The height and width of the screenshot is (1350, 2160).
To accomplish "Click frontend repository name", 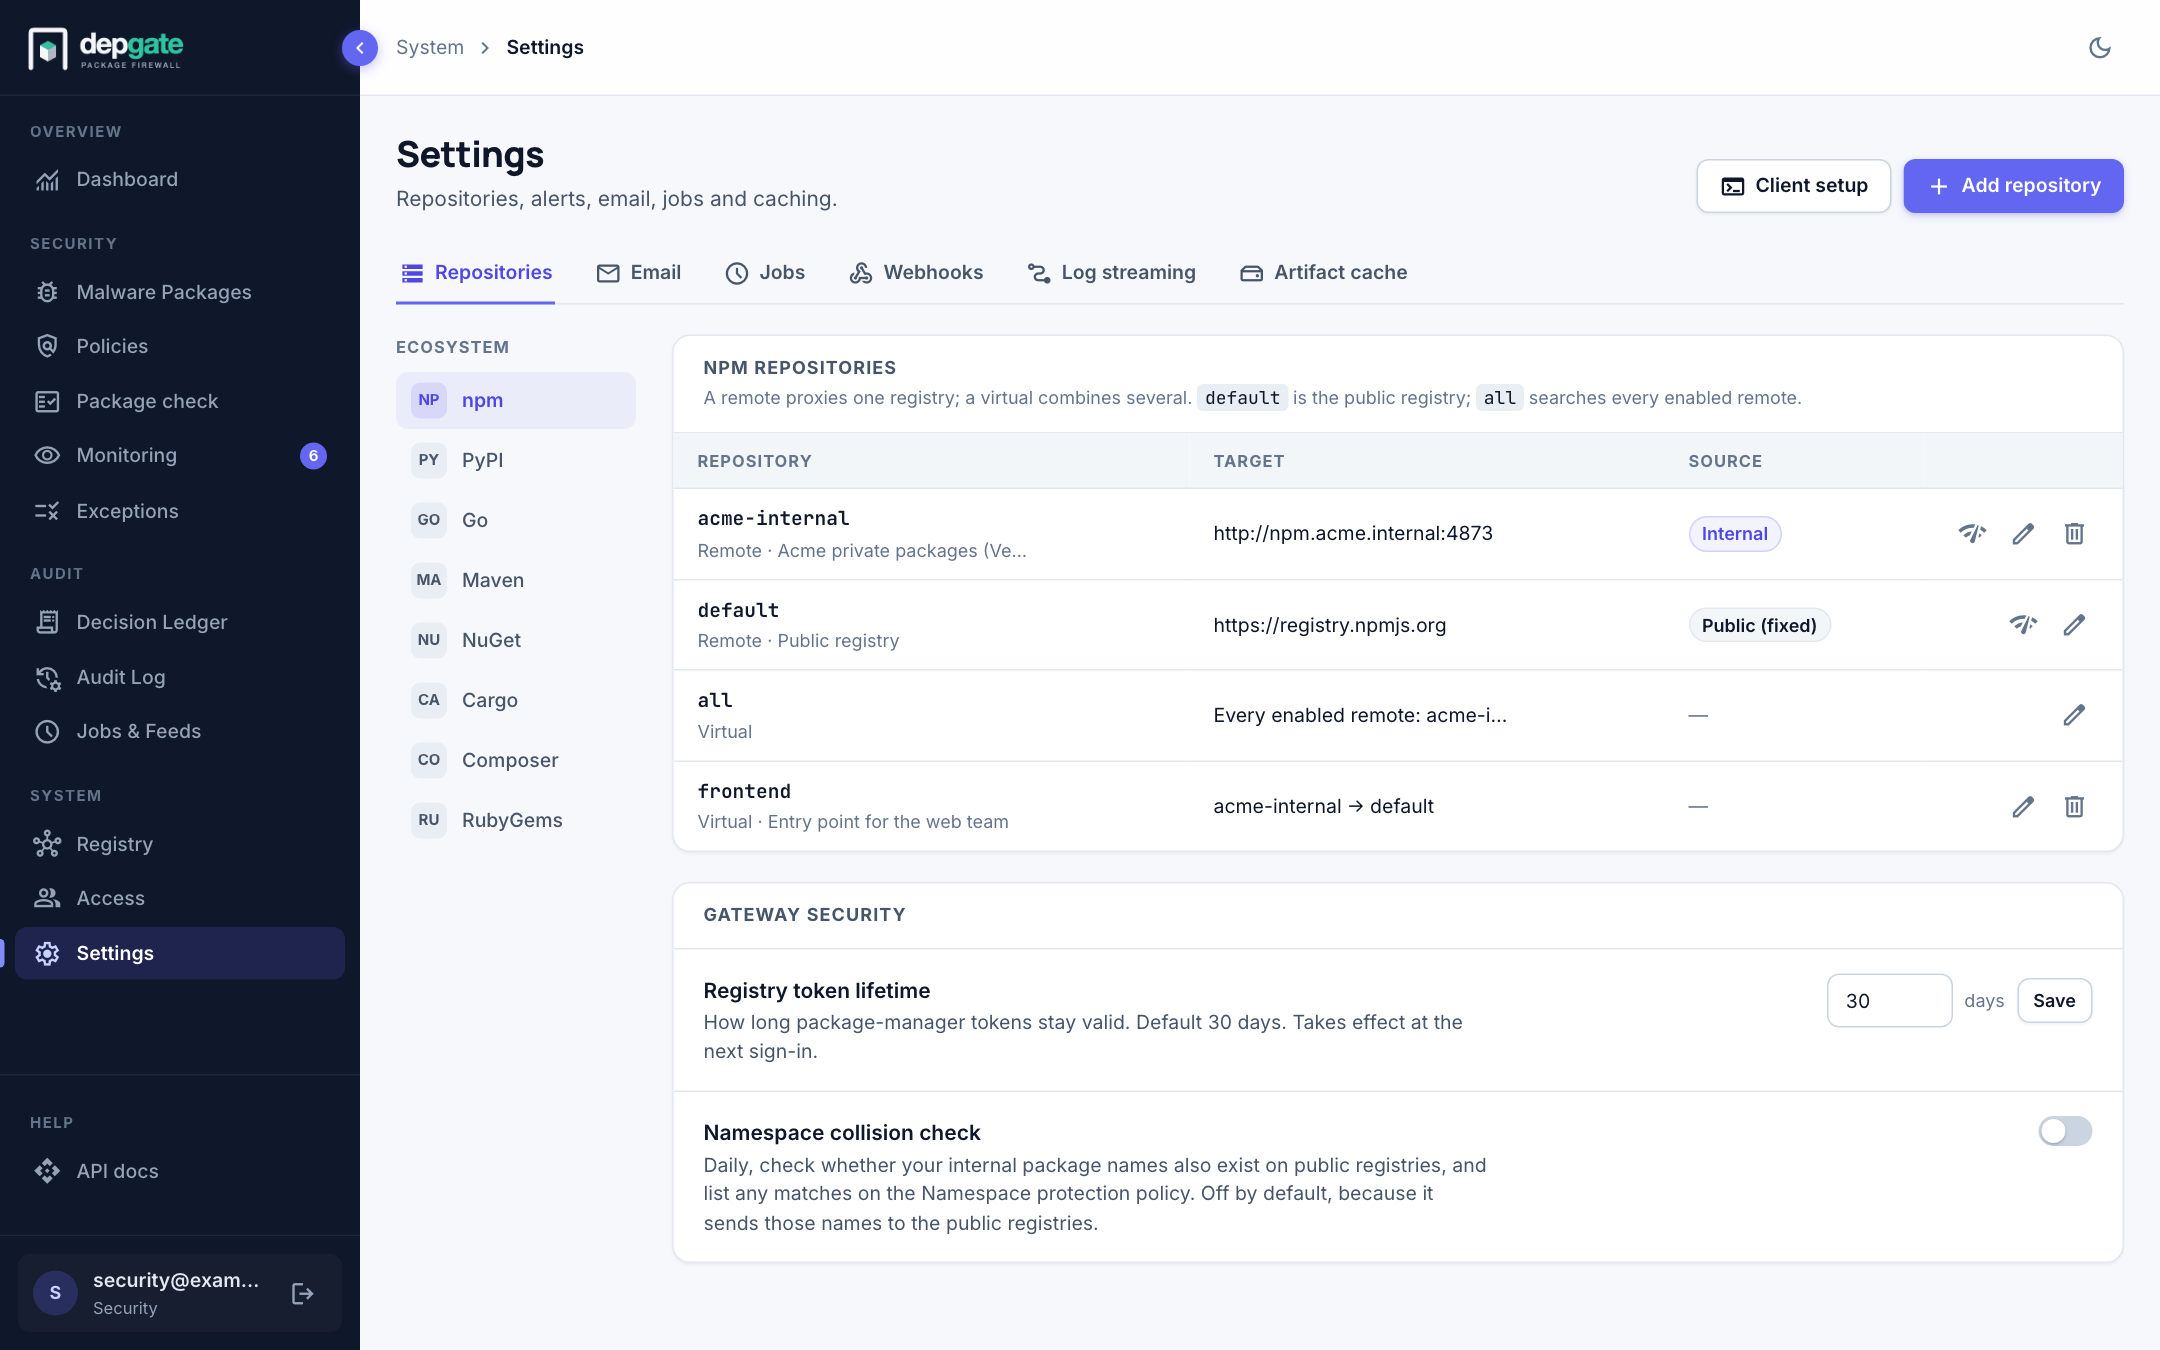I will tap(744, 791).
